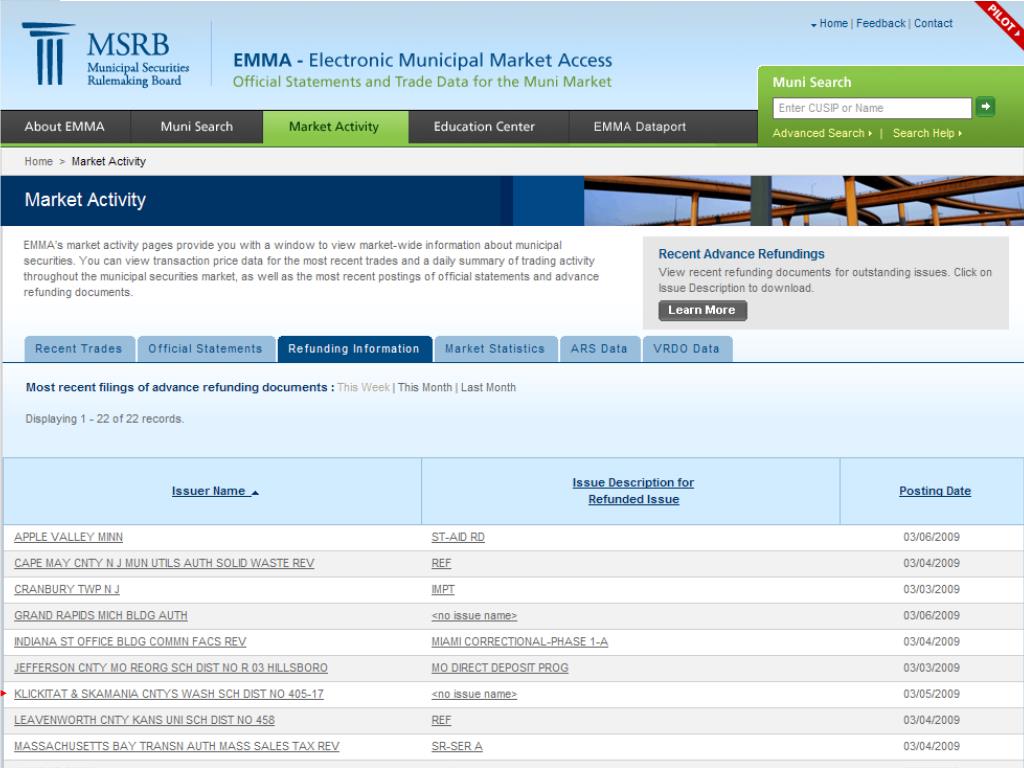Switch to Recent Trades tab
Screen dimensions: 1024x768
click(x=79, y=349)
